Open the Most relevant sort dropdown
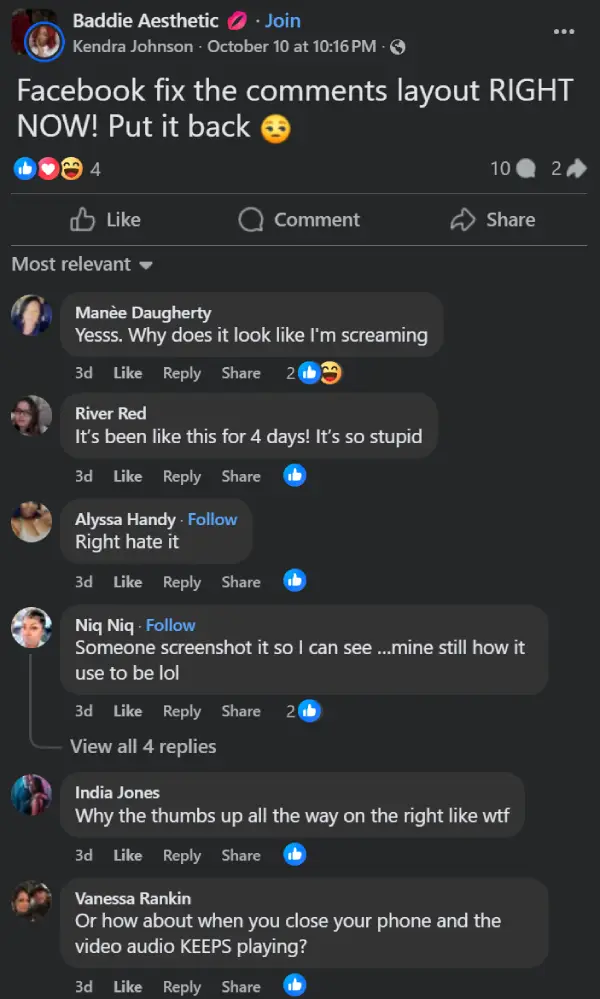Screen dimensions: 600x999 tap(81, 265)
